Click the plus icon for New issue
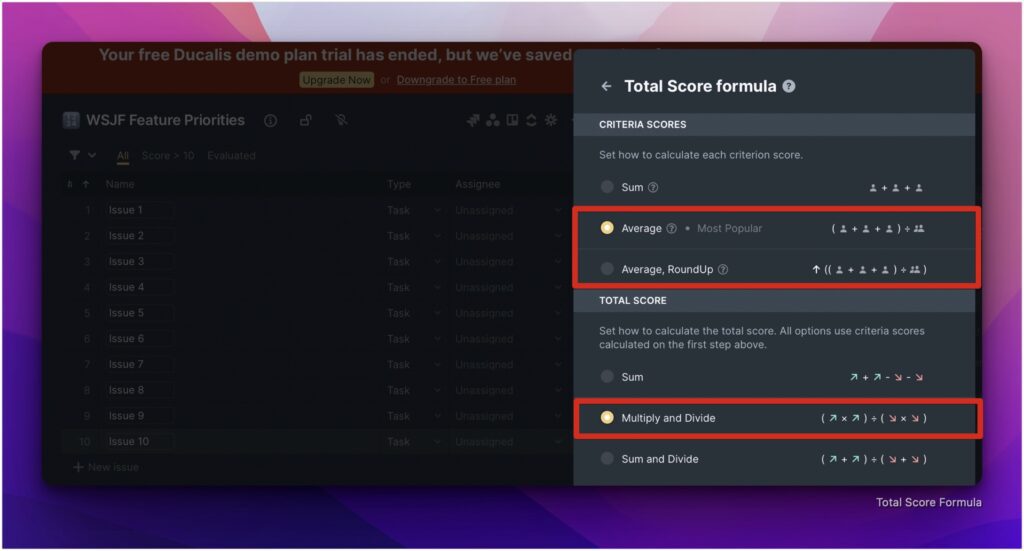Viewport: 1024px width, 551px height. coord(78,467)
